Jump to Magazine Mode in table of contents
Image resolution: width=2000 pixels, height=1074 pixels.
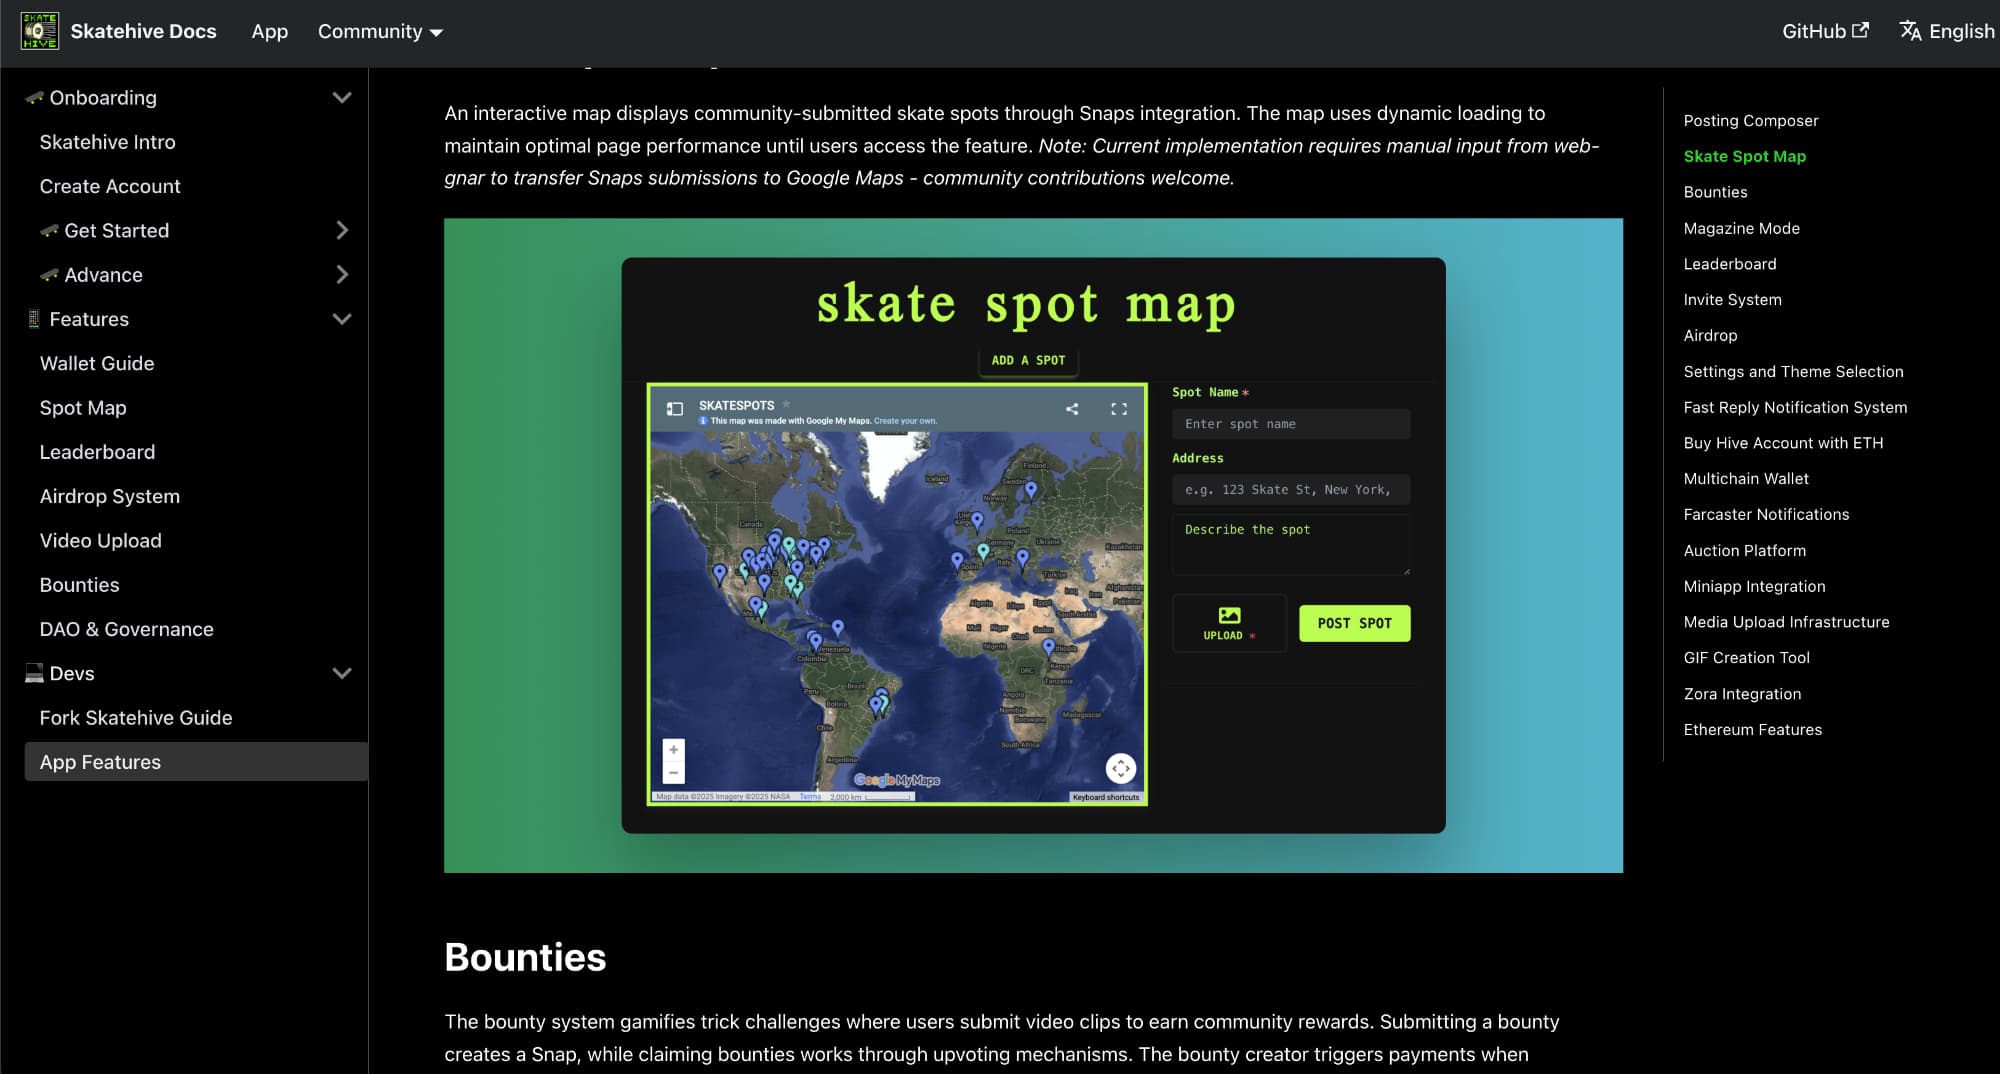click(1741, 228)
